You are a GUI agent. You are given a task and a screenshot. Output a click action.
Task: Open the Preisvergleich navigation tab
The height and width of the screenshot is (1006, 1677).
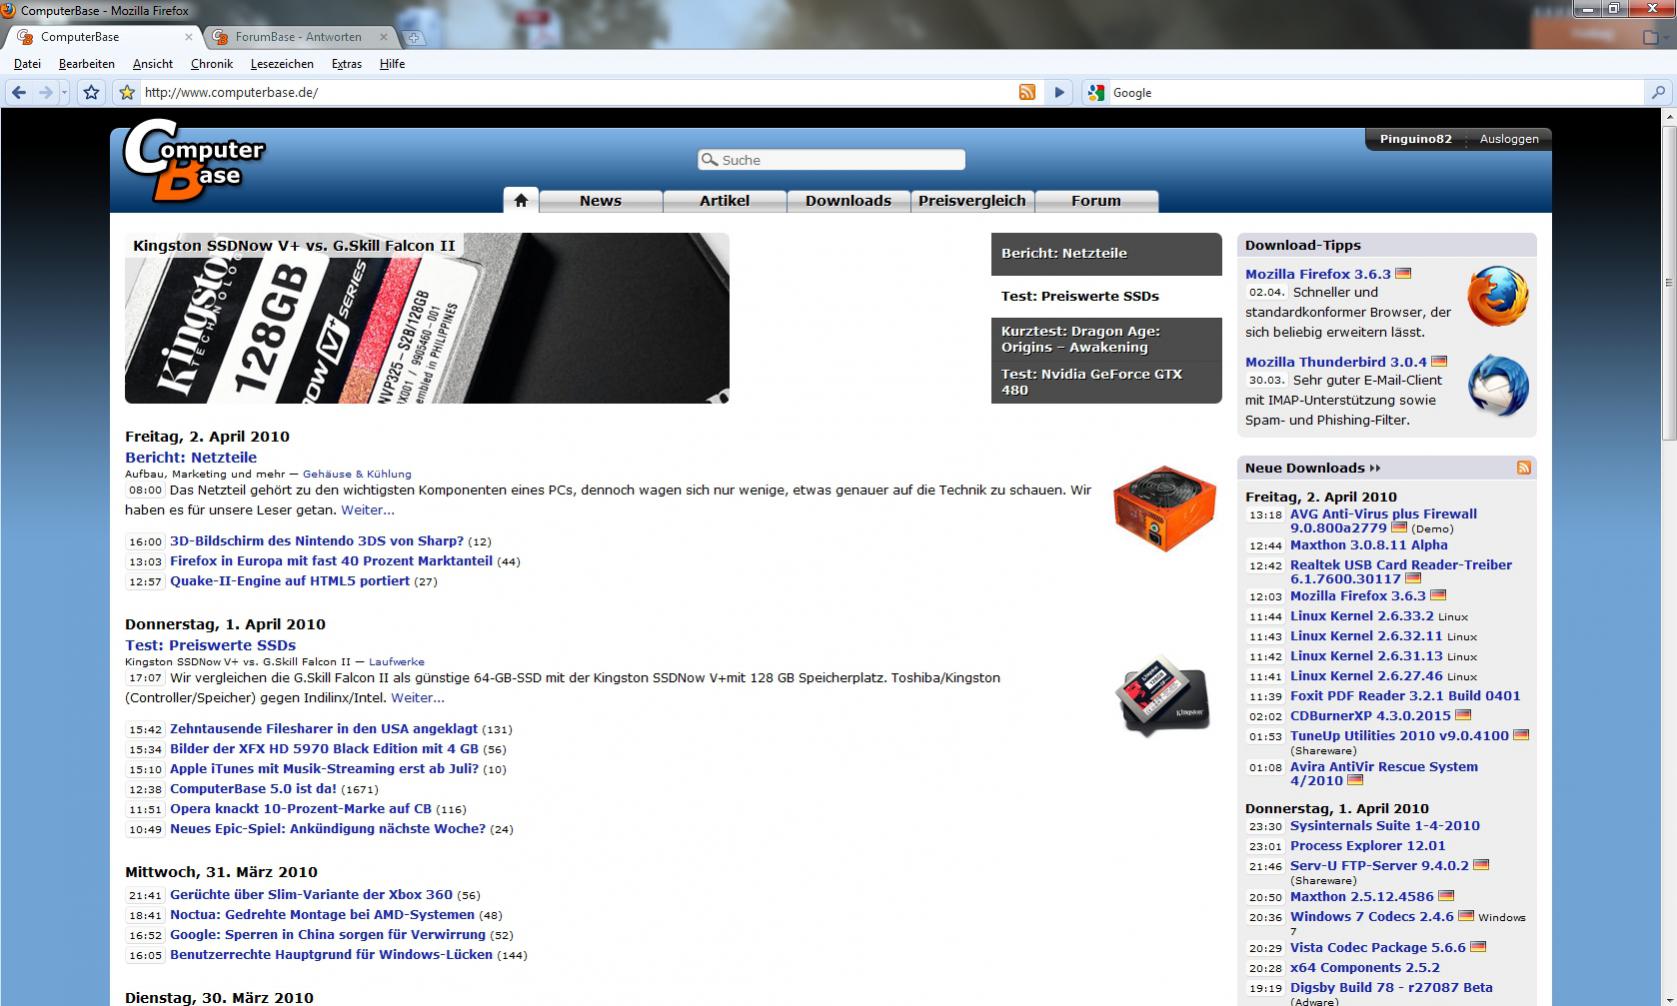coord(972,201)
